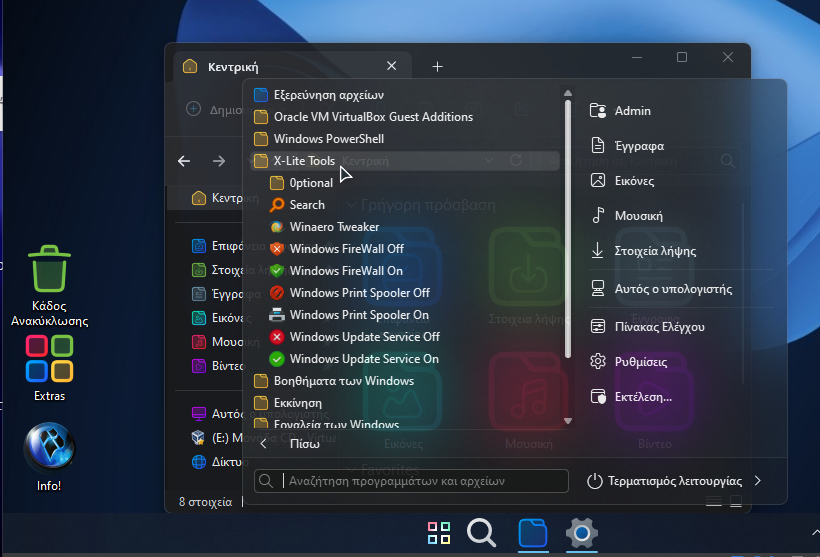Open the Admin user folder
This screenshot has width=820, height=557.
(620, 110)
